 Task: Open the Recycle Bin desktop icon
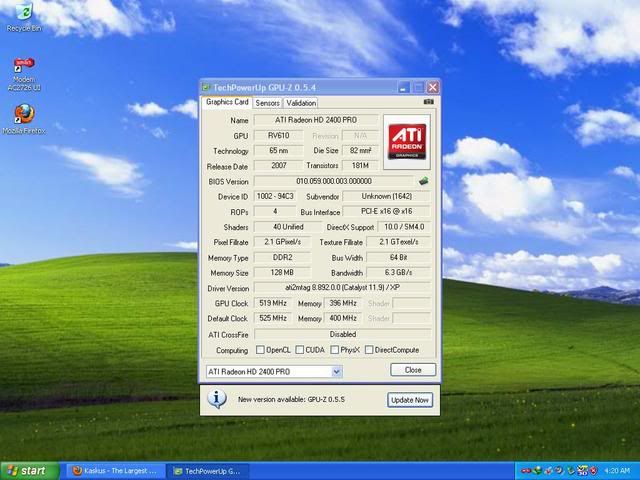[x=24, y=16]
